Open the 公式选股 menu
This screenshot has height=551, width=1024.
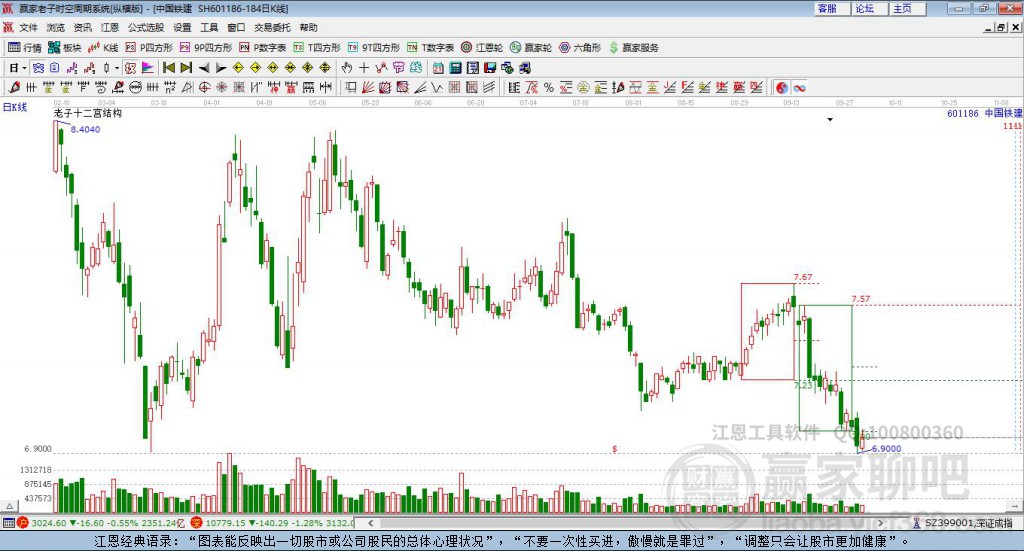click(146, 27)
